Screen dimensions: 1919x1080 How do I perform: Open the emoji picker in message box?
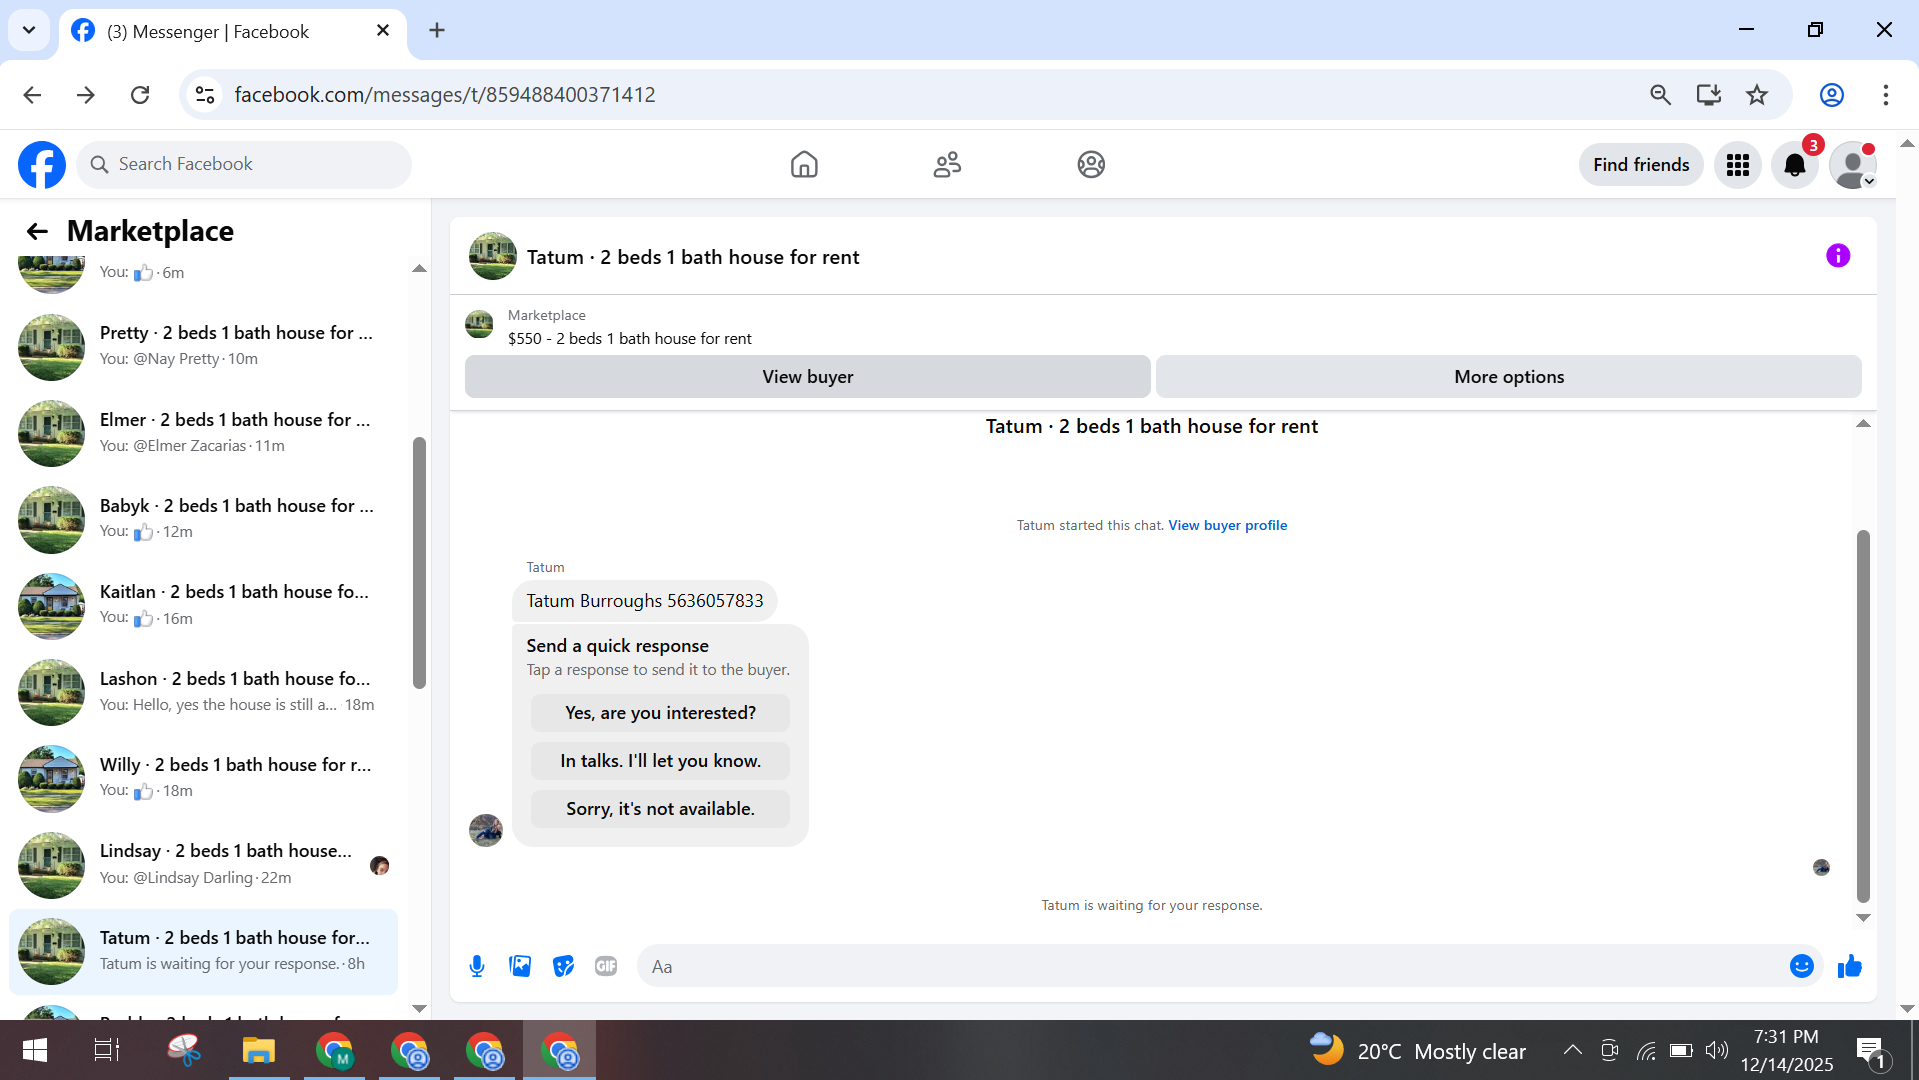1802,966
